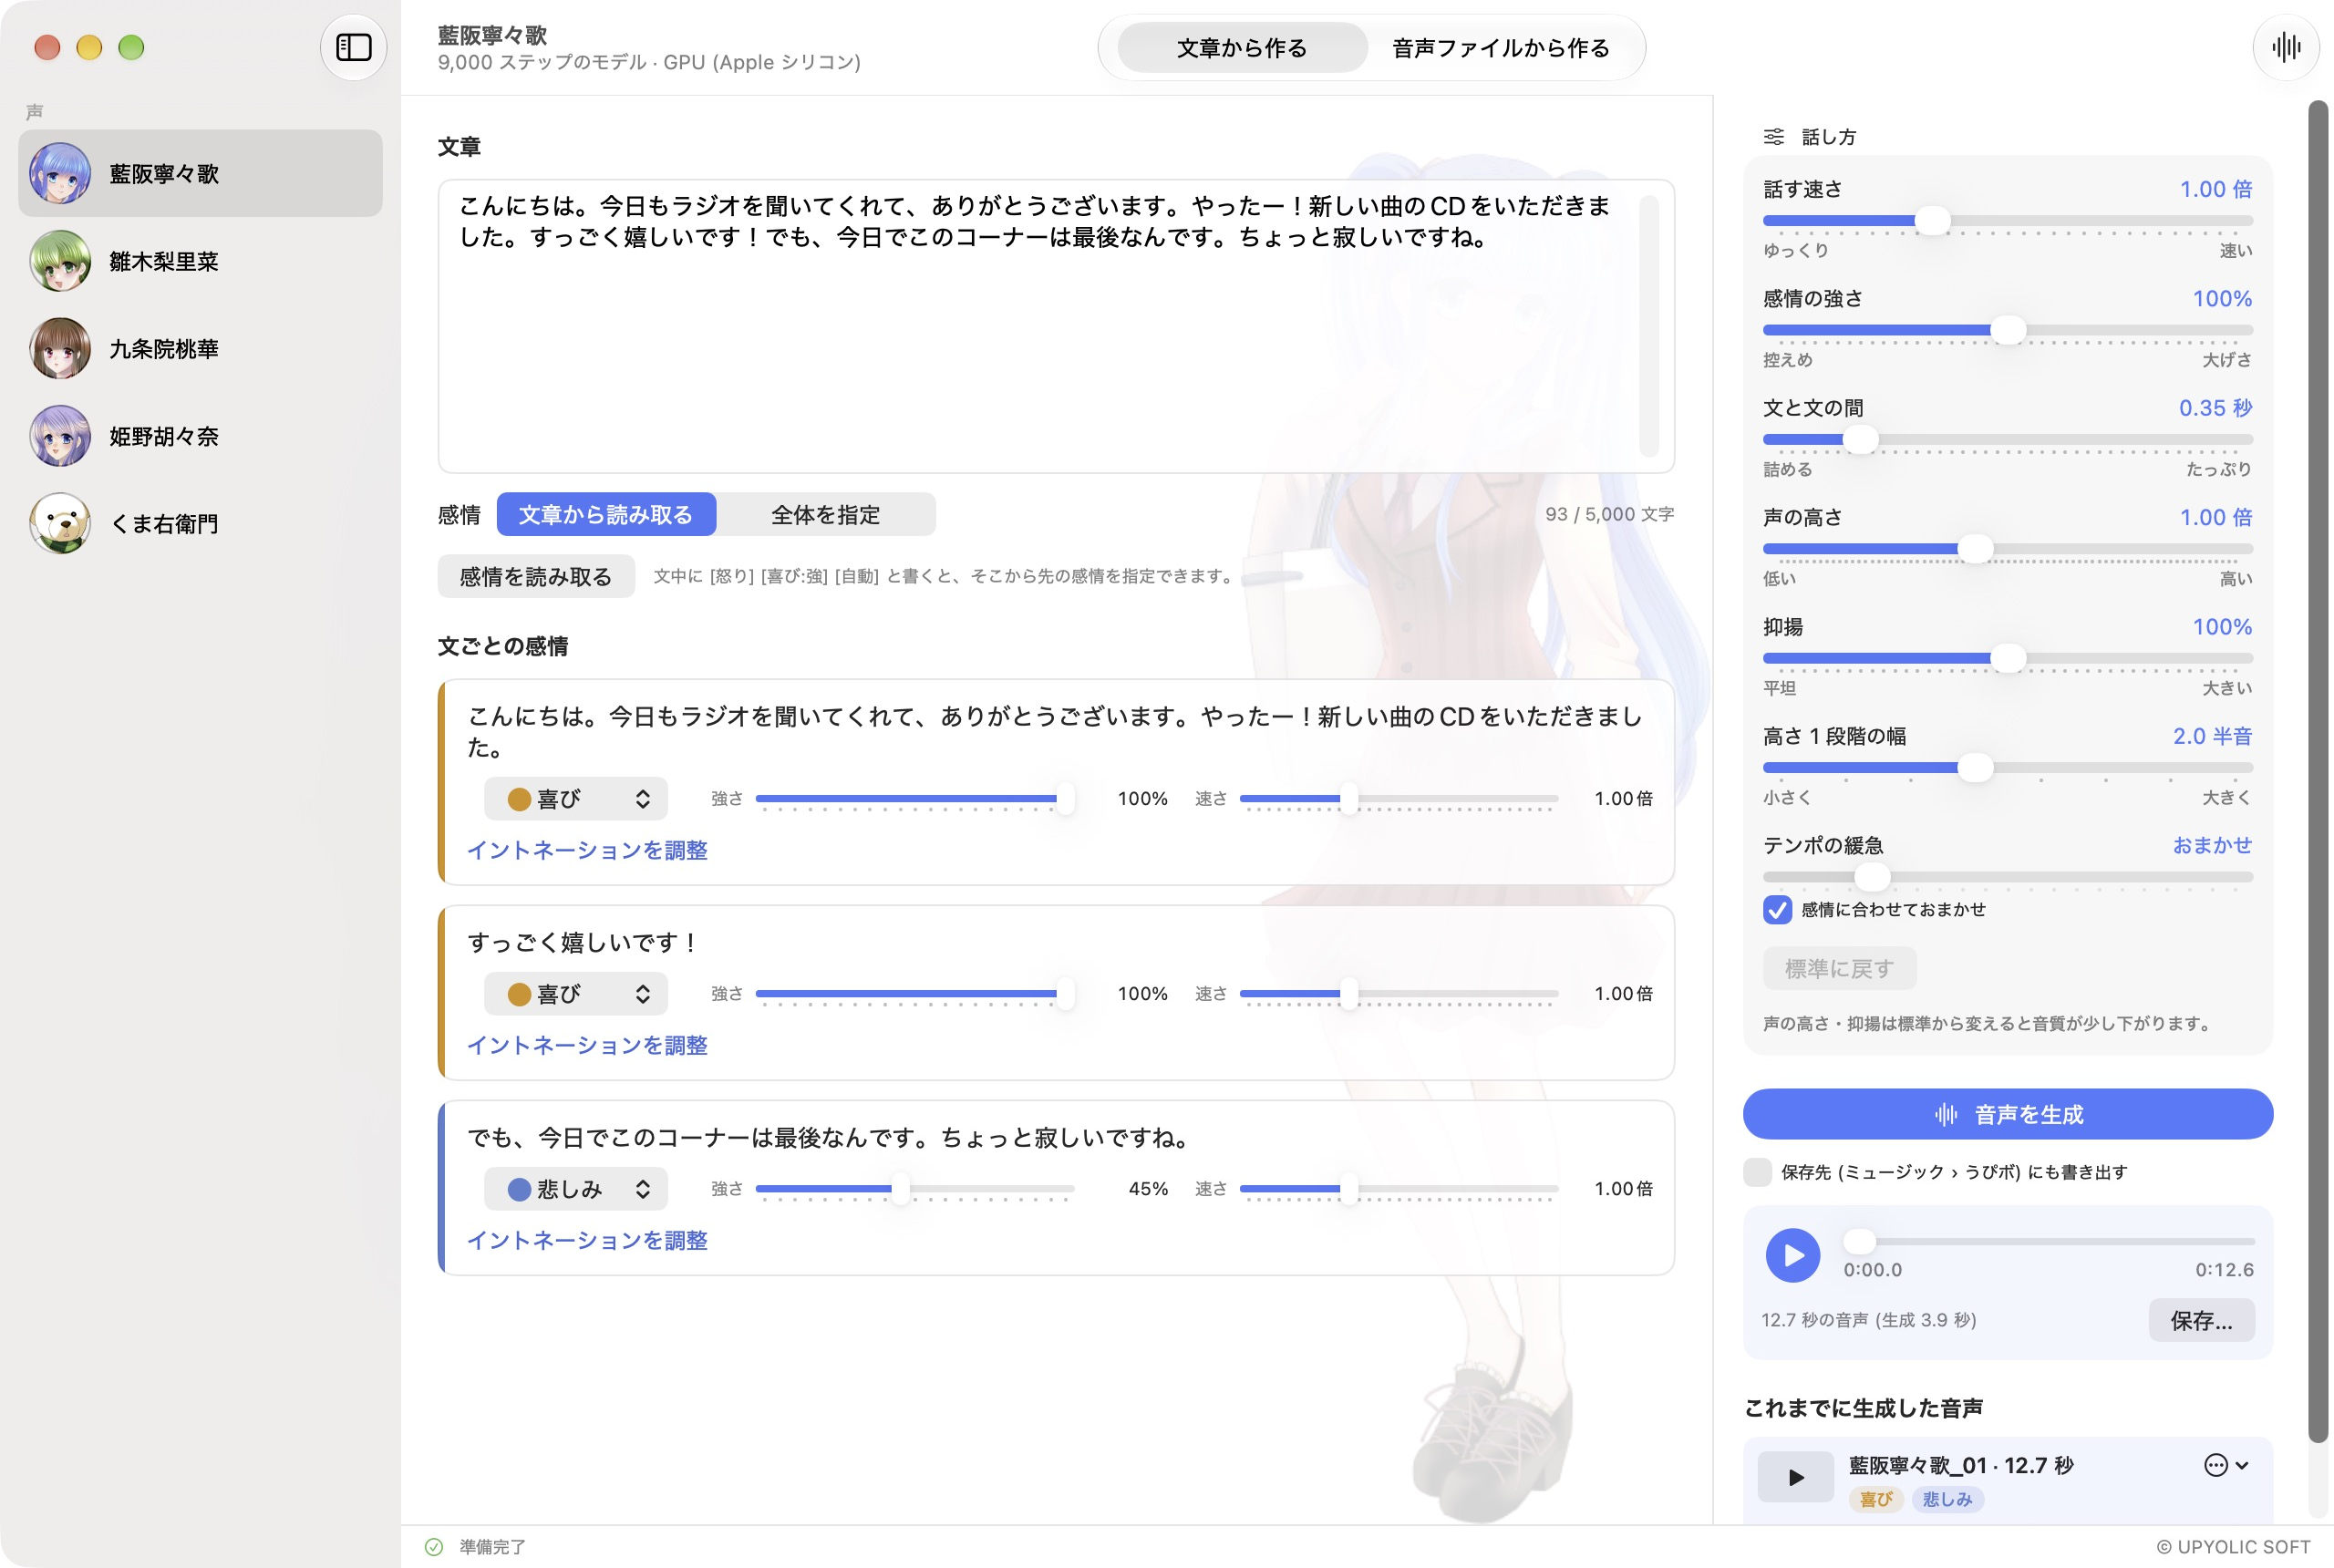Click 音声を生成 button
This screenshot has width=2334, height=1568.
pos(2007,1114)
